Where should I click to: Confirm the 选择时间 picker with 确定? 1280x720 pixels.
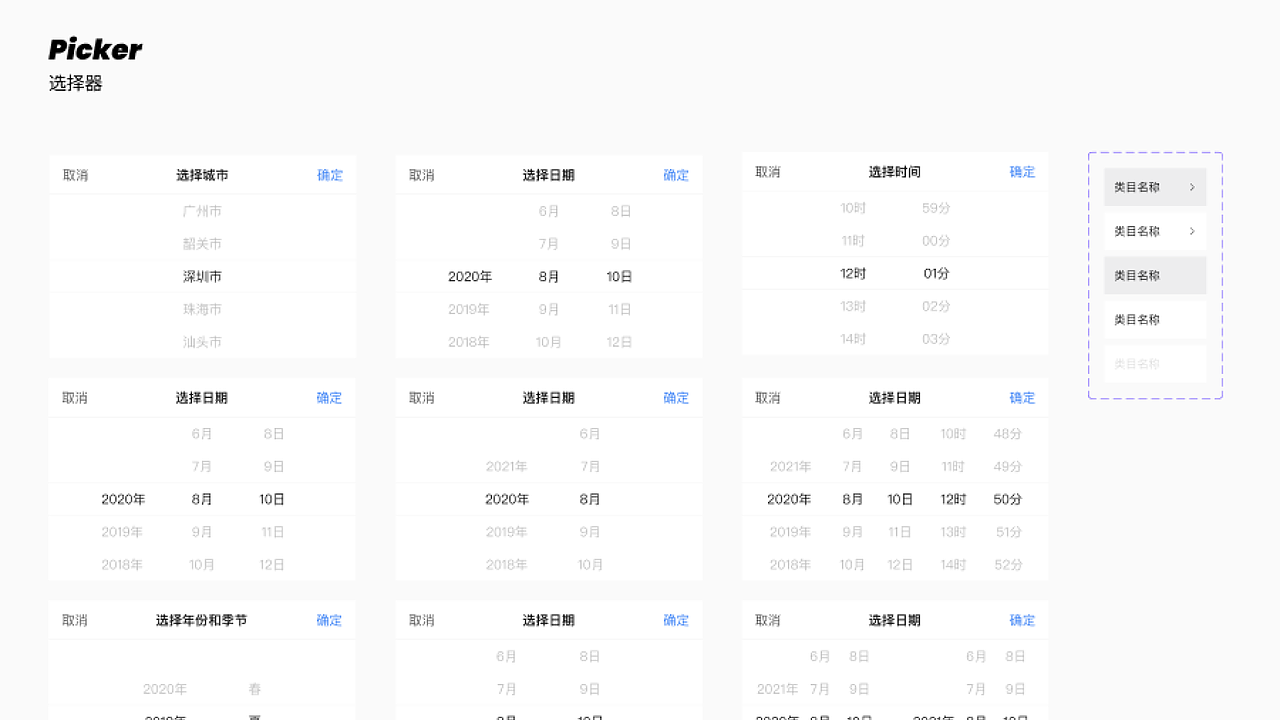1022,171
